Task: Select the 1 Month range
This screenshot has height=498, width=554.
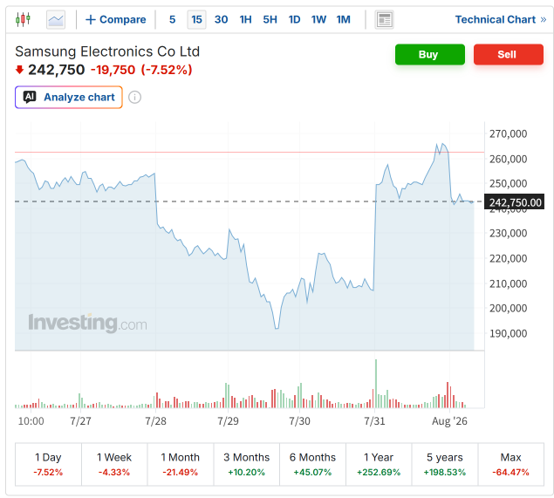Action: [x=180, y=464]
